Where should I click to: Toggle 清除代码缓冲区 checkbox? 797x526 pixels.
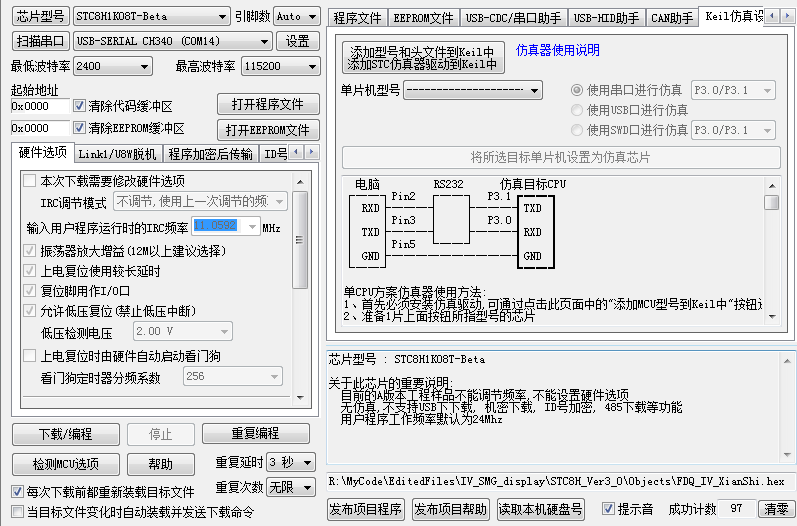(79, 106)
